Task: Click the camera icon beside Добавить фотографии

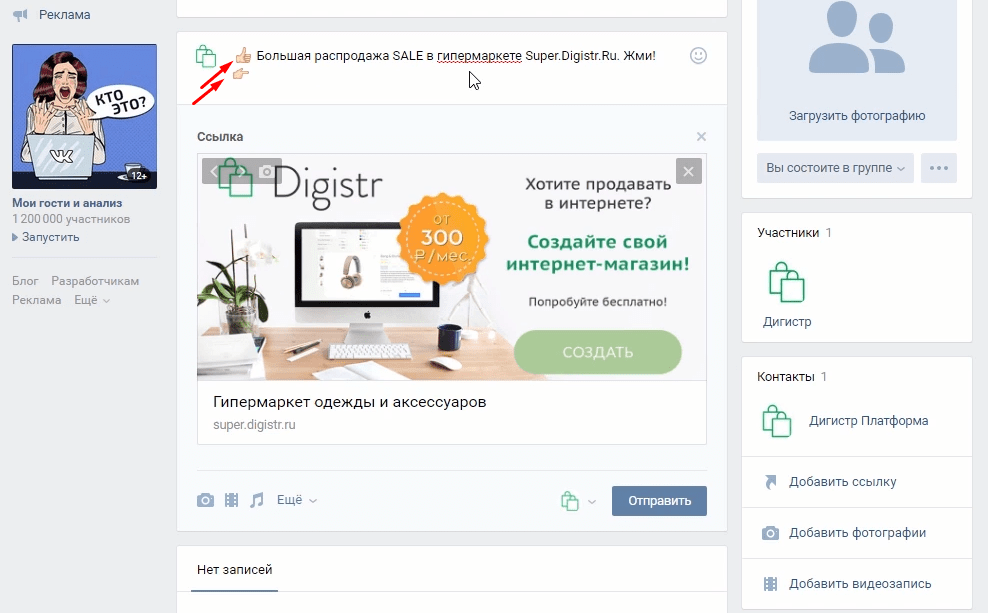Action: 770,533
